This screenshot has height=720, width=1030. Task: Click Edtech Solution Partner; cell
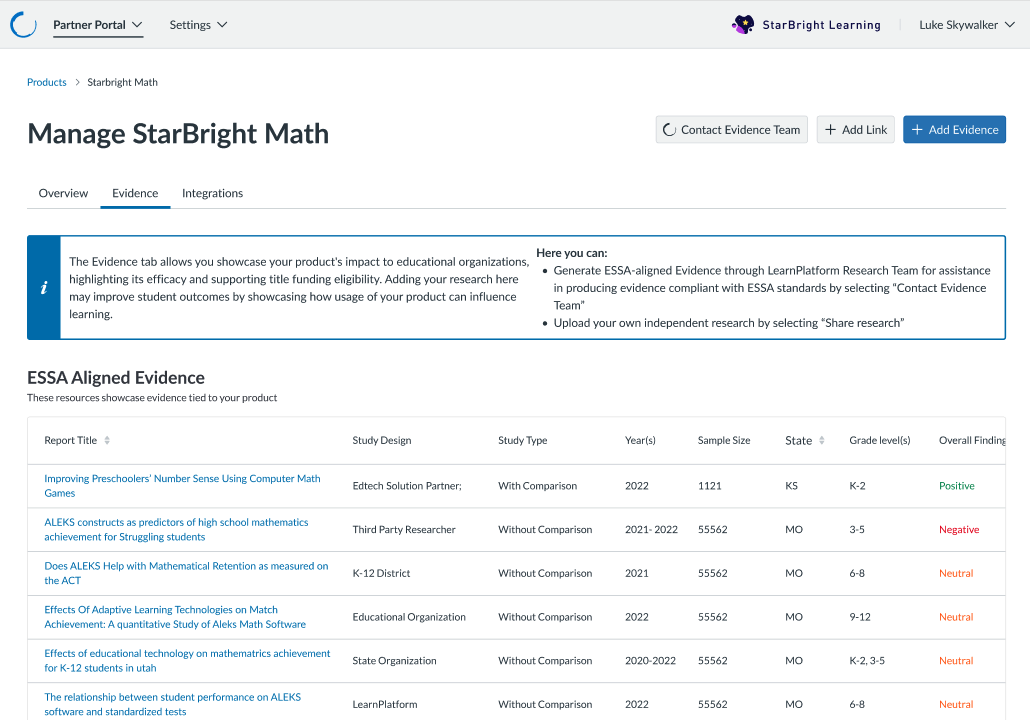407,485
